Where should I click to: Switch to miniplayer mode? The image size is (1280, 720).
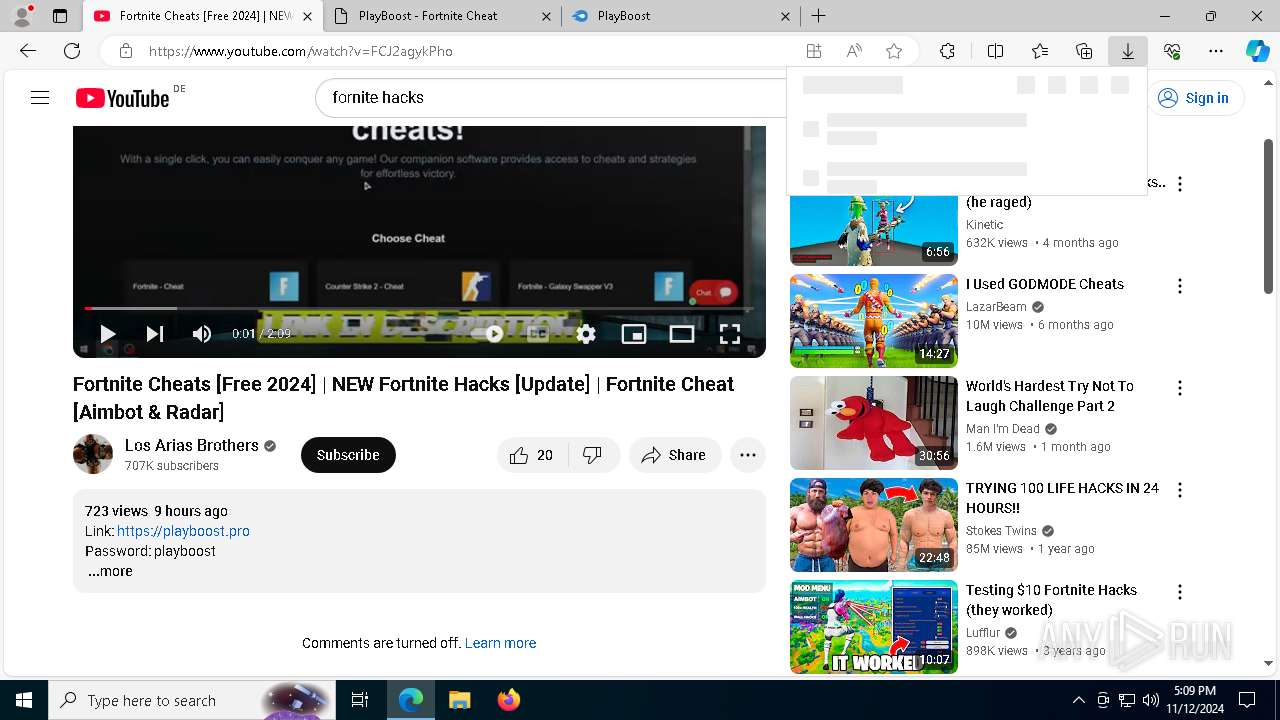click(634, 334)
